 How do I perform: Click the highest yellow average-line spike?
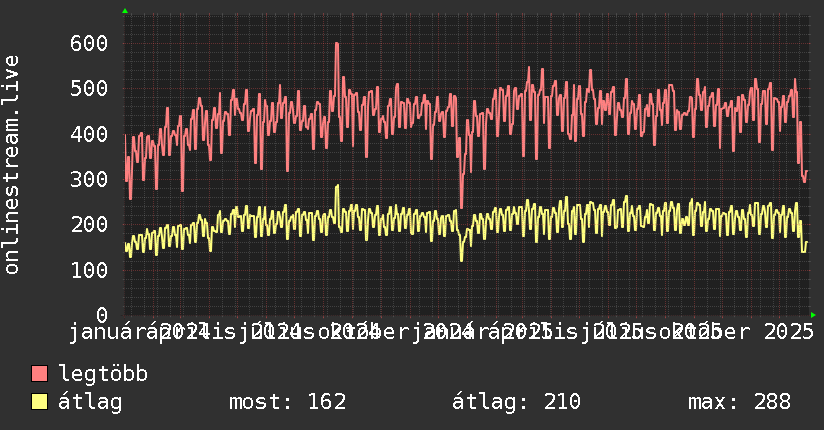click(337, 186)
